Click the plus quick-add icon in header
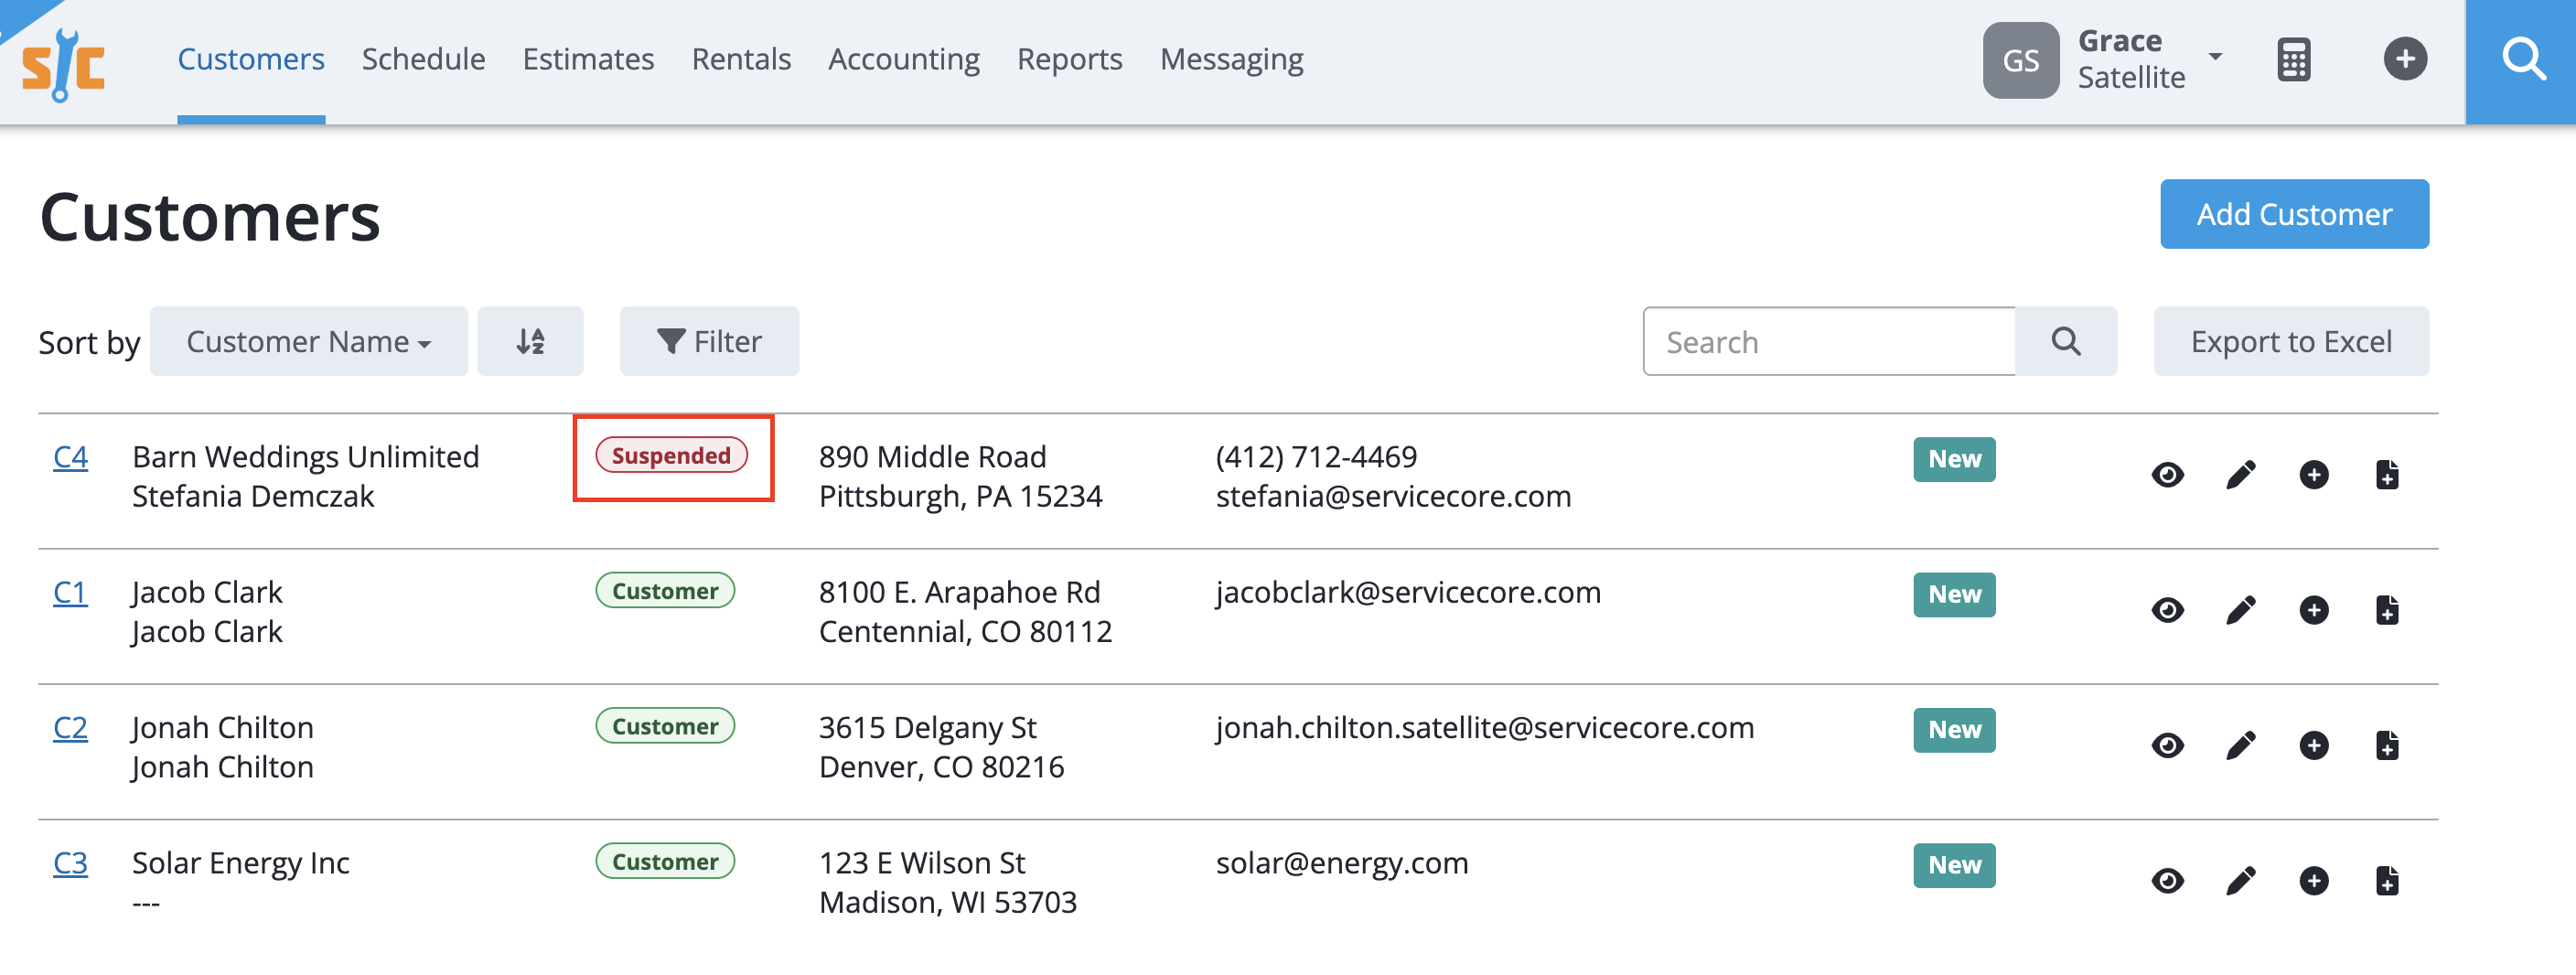Image resolution: width=2576 pixels, height=975 pixels. tap(2404, 59)
